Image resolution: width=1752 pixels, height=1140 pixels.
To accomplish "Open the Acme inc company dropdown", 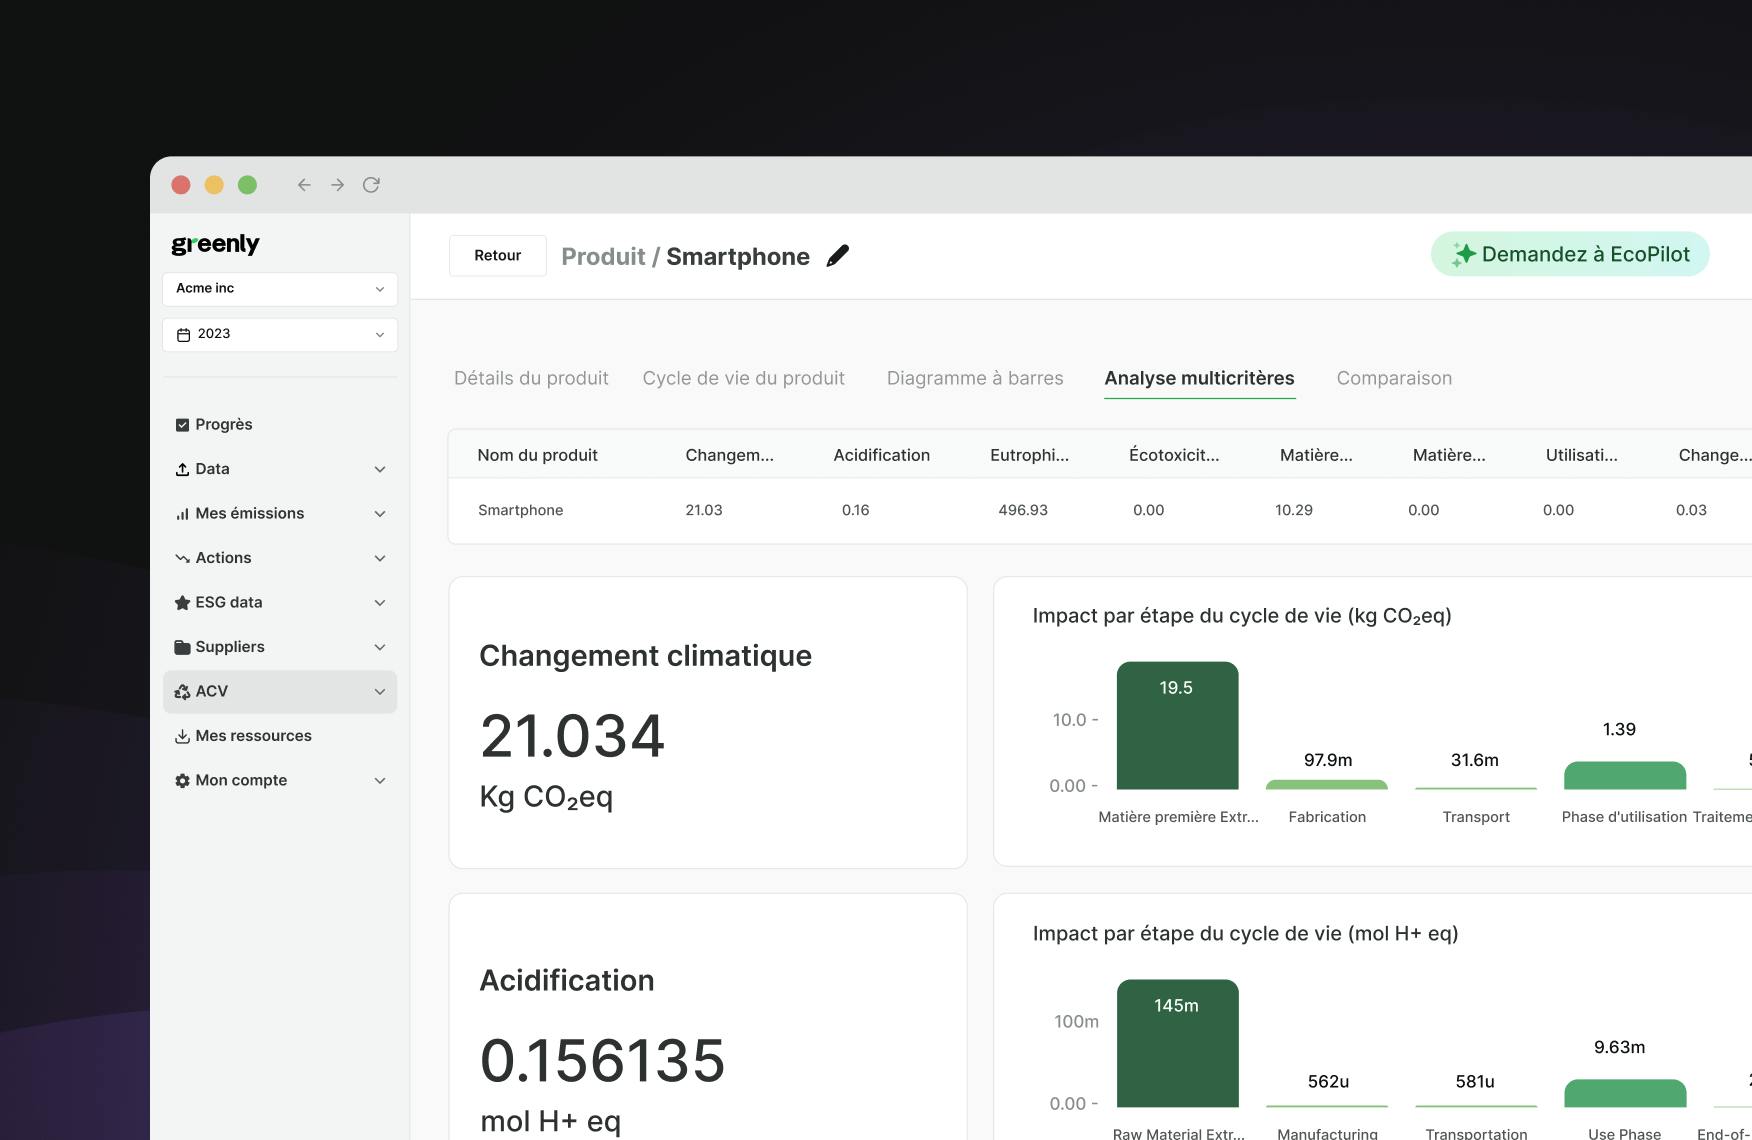I will 280,289.
